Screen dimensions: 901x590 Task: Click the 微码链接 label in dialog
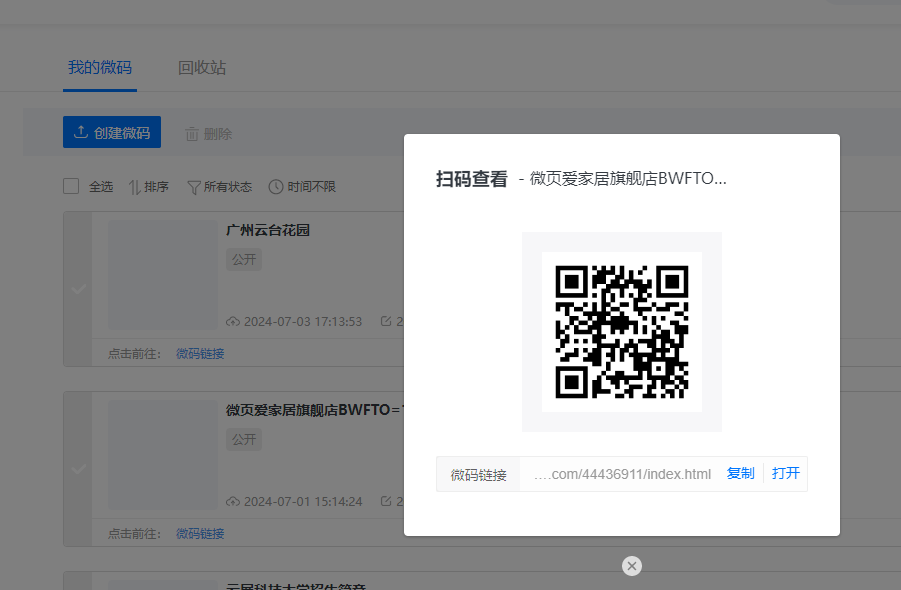(x=478, y=475)
